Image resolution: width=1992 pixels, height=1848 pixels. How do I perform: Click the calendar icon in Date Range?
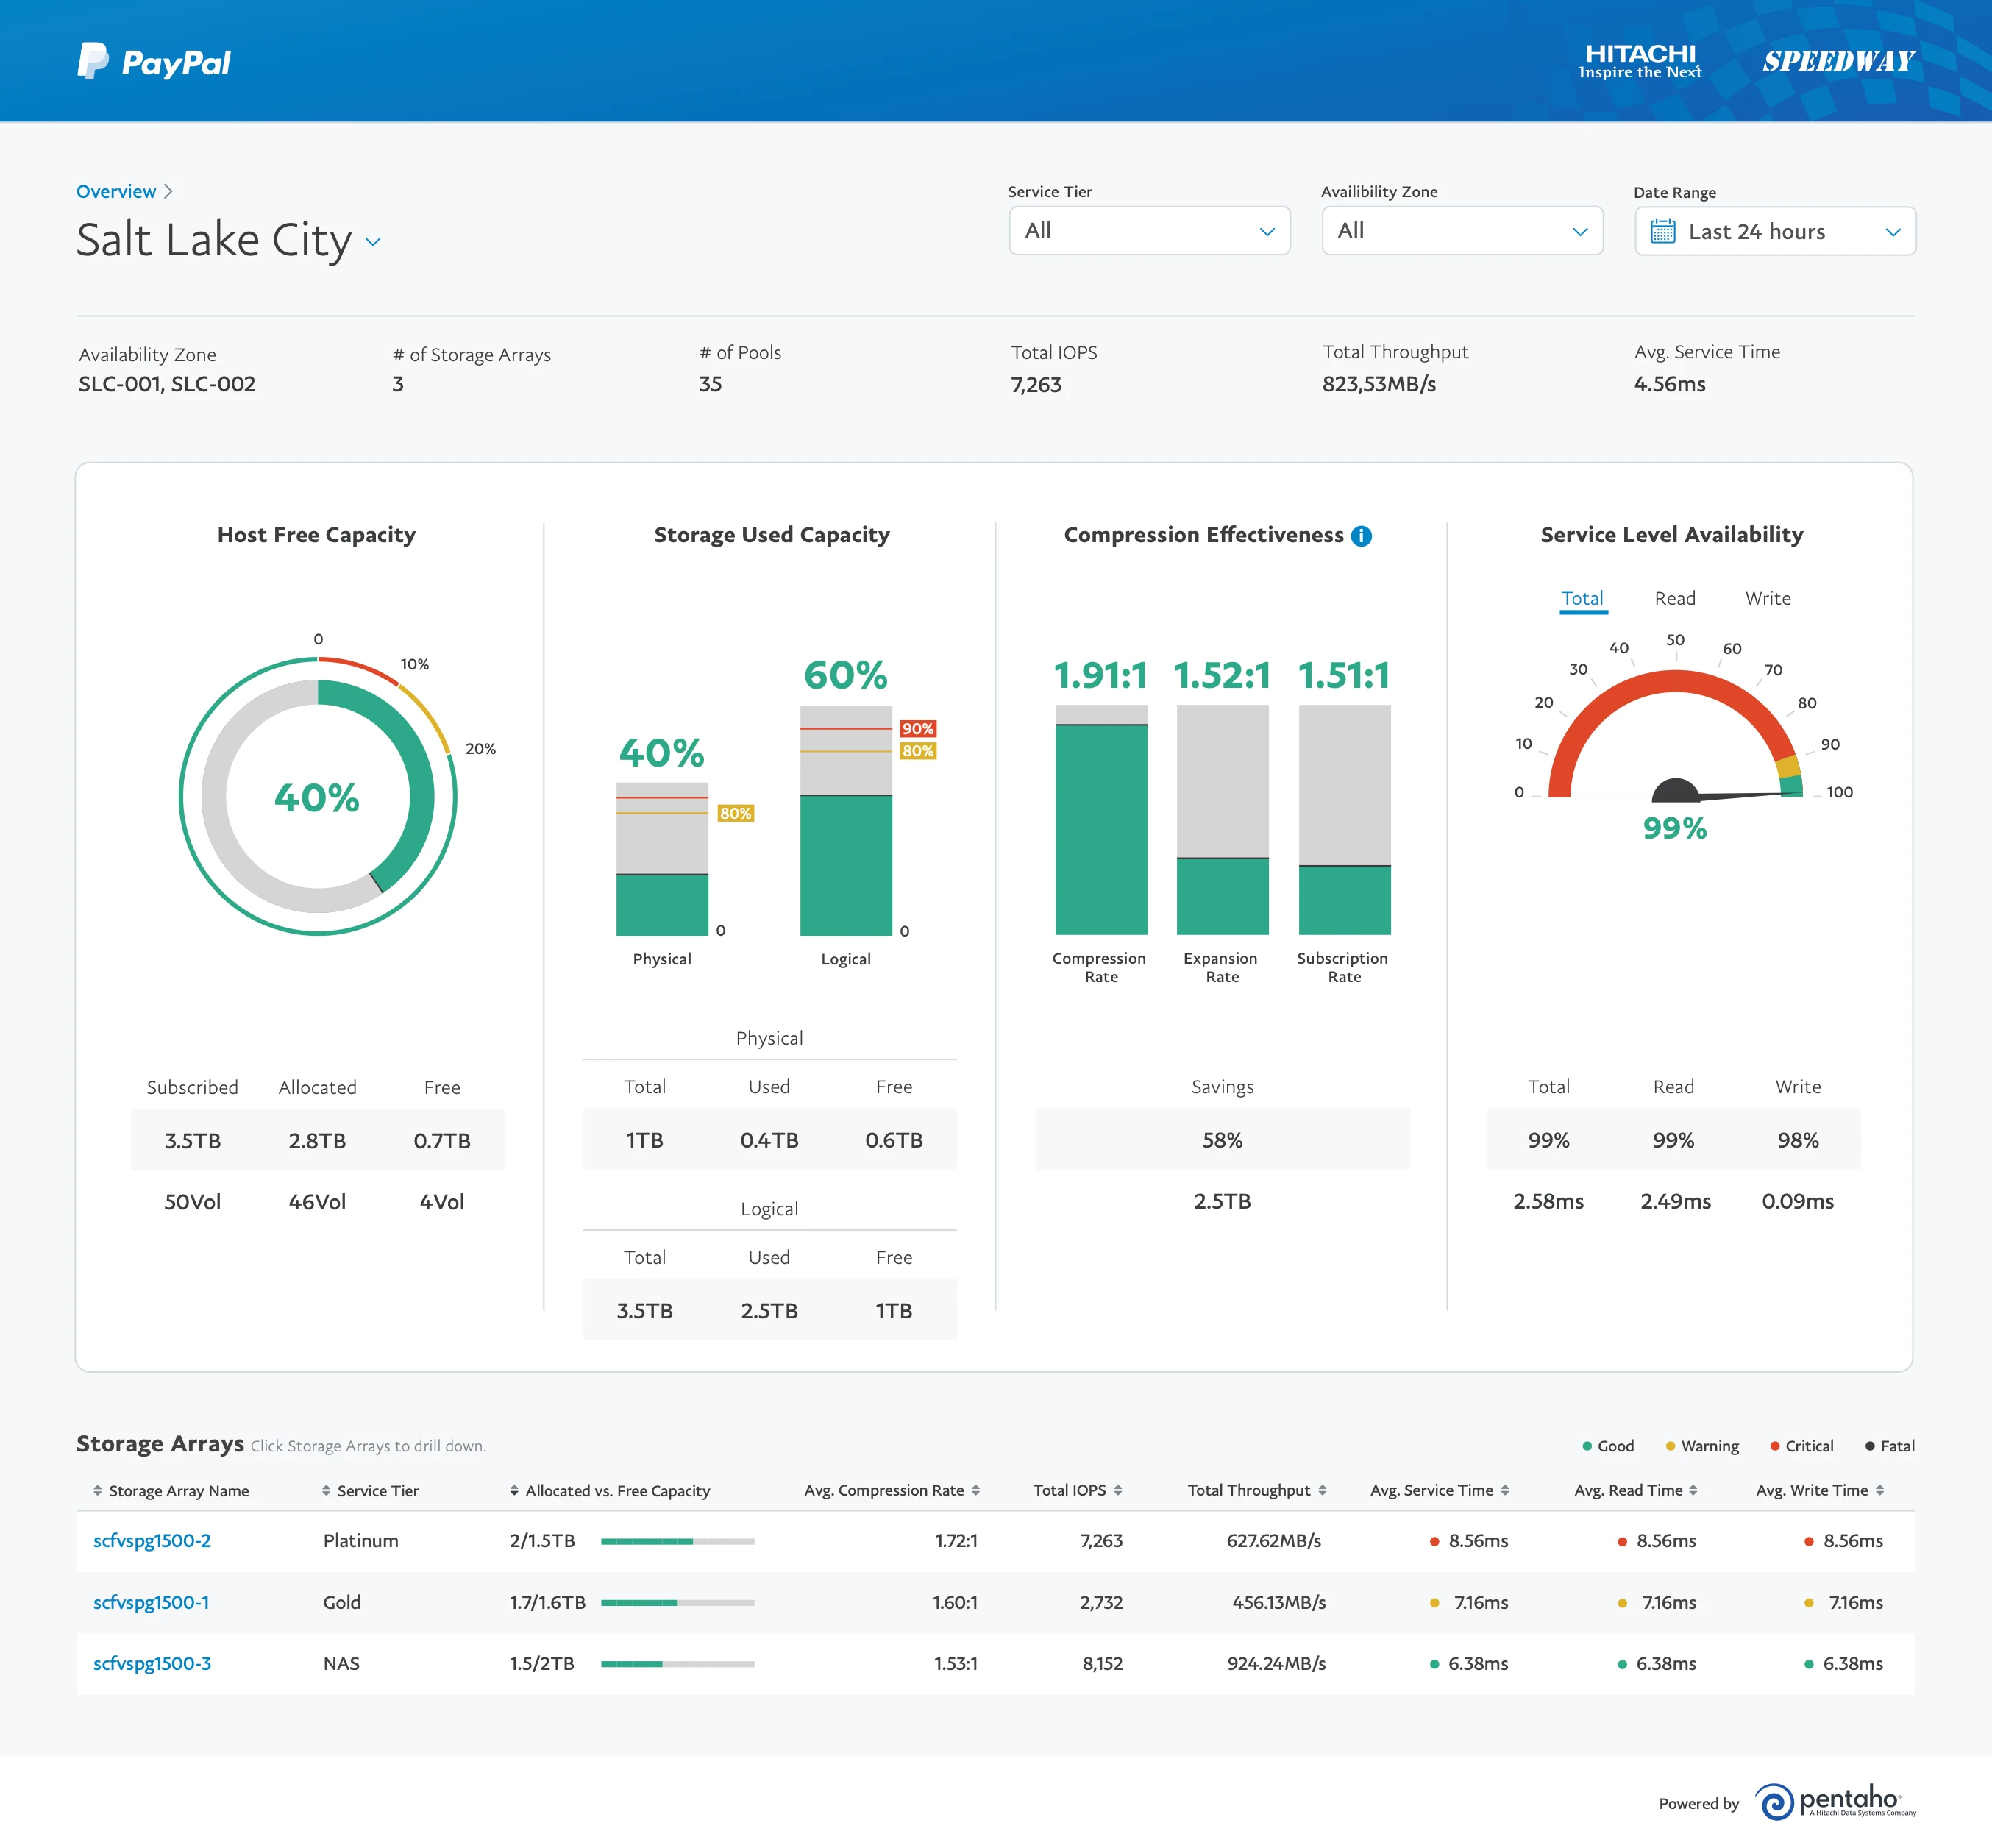(x=1662, y=232)
